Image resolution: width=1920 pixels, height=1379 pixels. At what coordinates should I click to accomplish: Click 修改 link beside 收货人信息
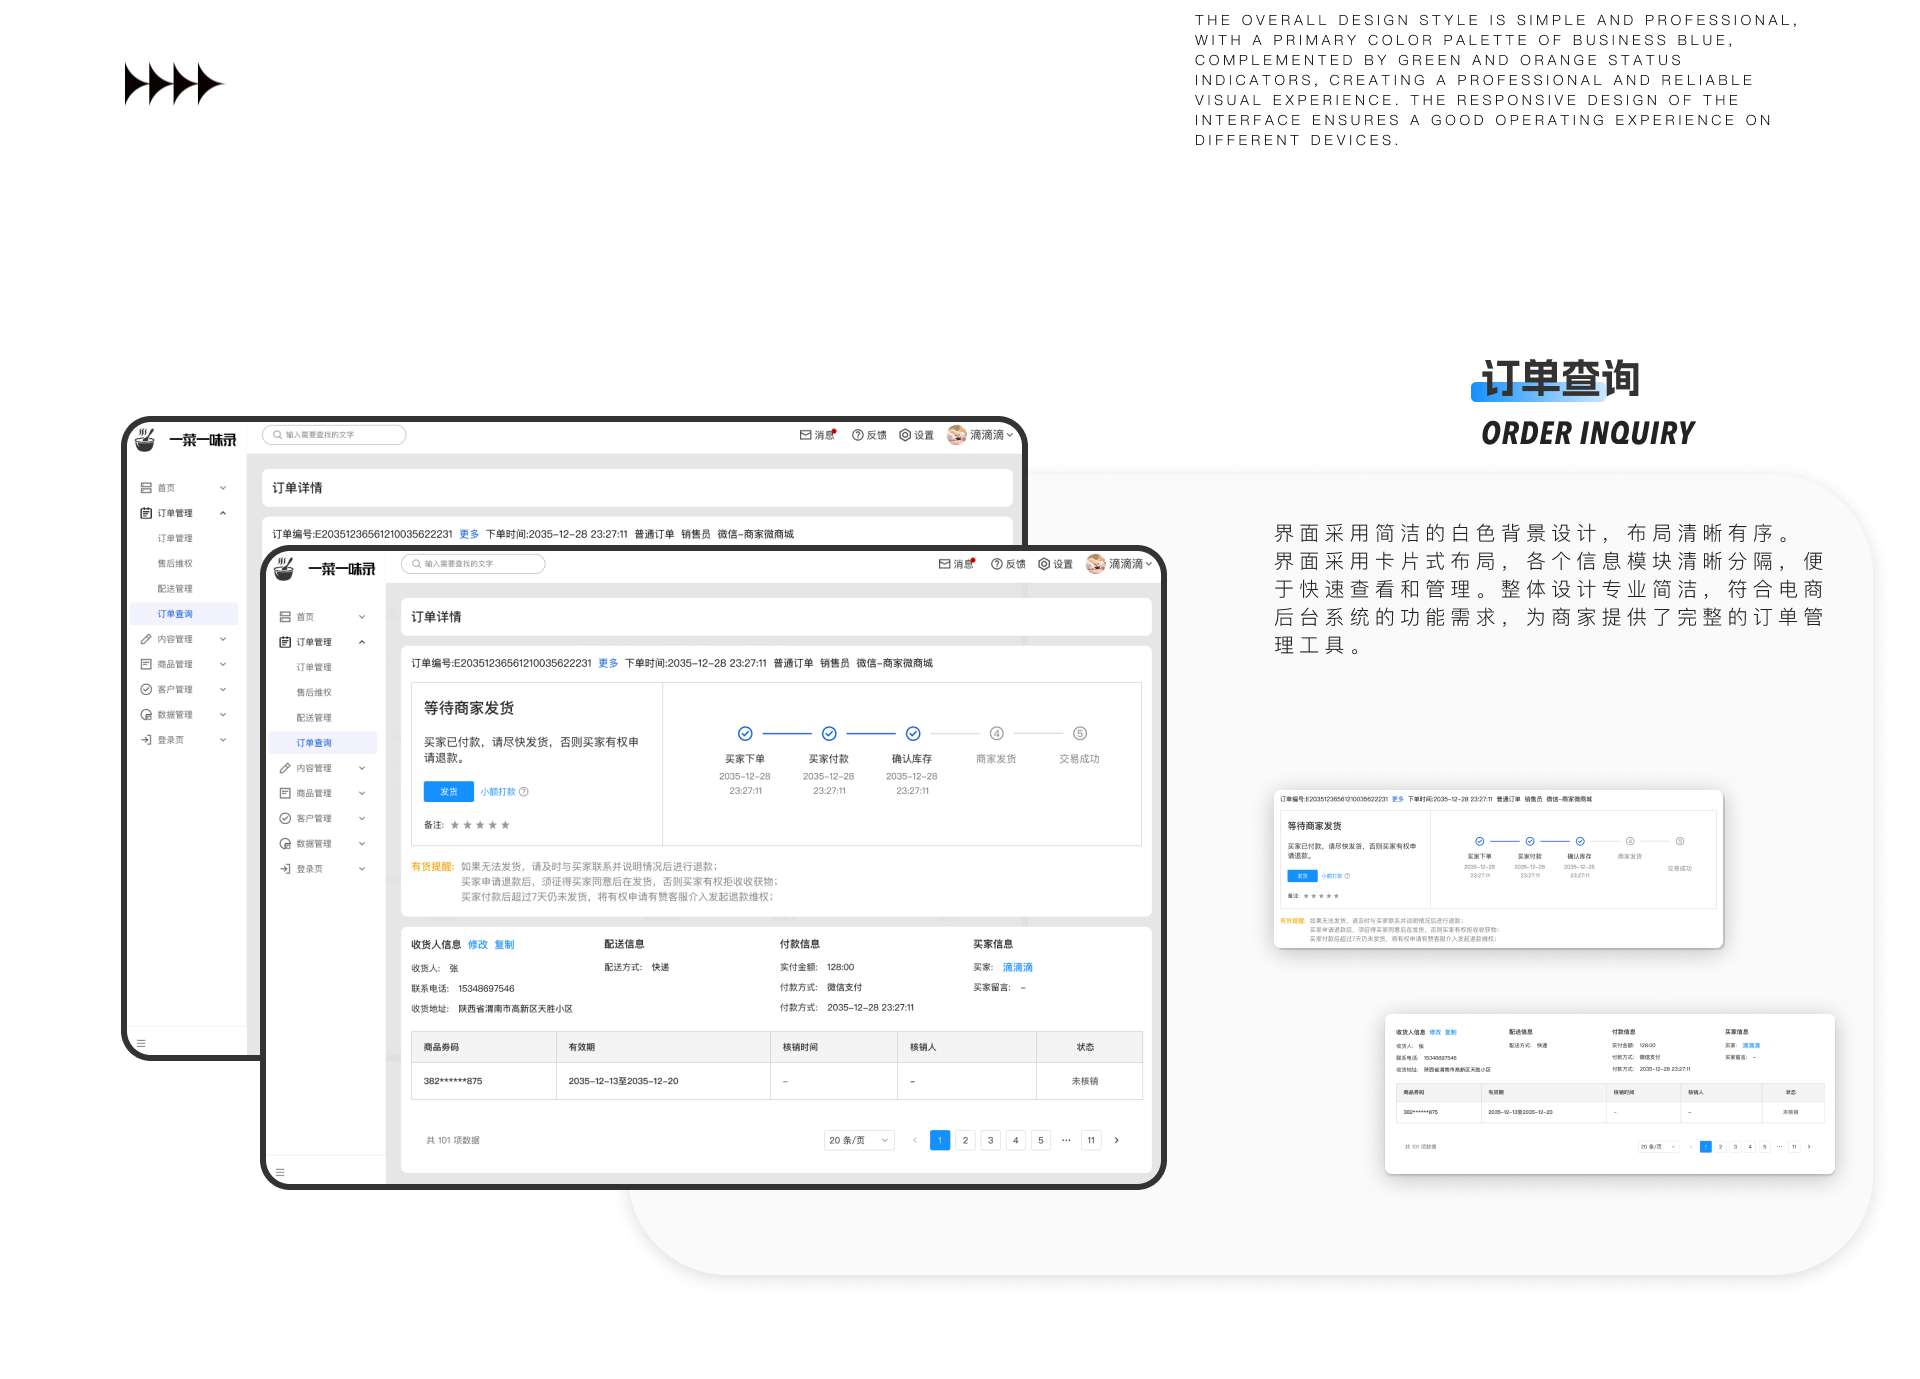point(477,945)
